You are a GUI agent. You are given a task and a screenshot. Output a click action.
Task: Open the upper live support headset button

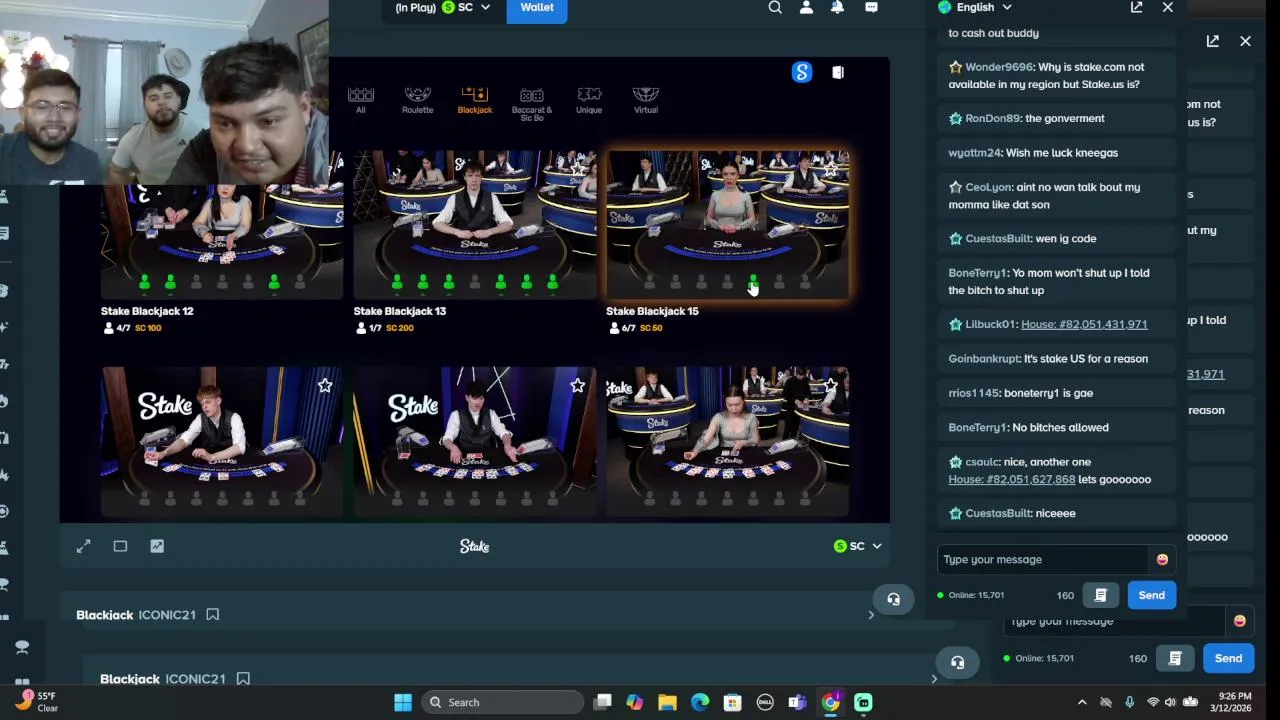tap(893, 599)
